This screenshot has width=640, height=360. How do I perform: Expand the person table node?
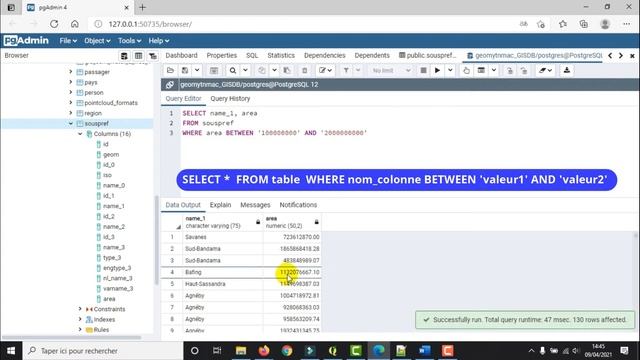[71, 92]
